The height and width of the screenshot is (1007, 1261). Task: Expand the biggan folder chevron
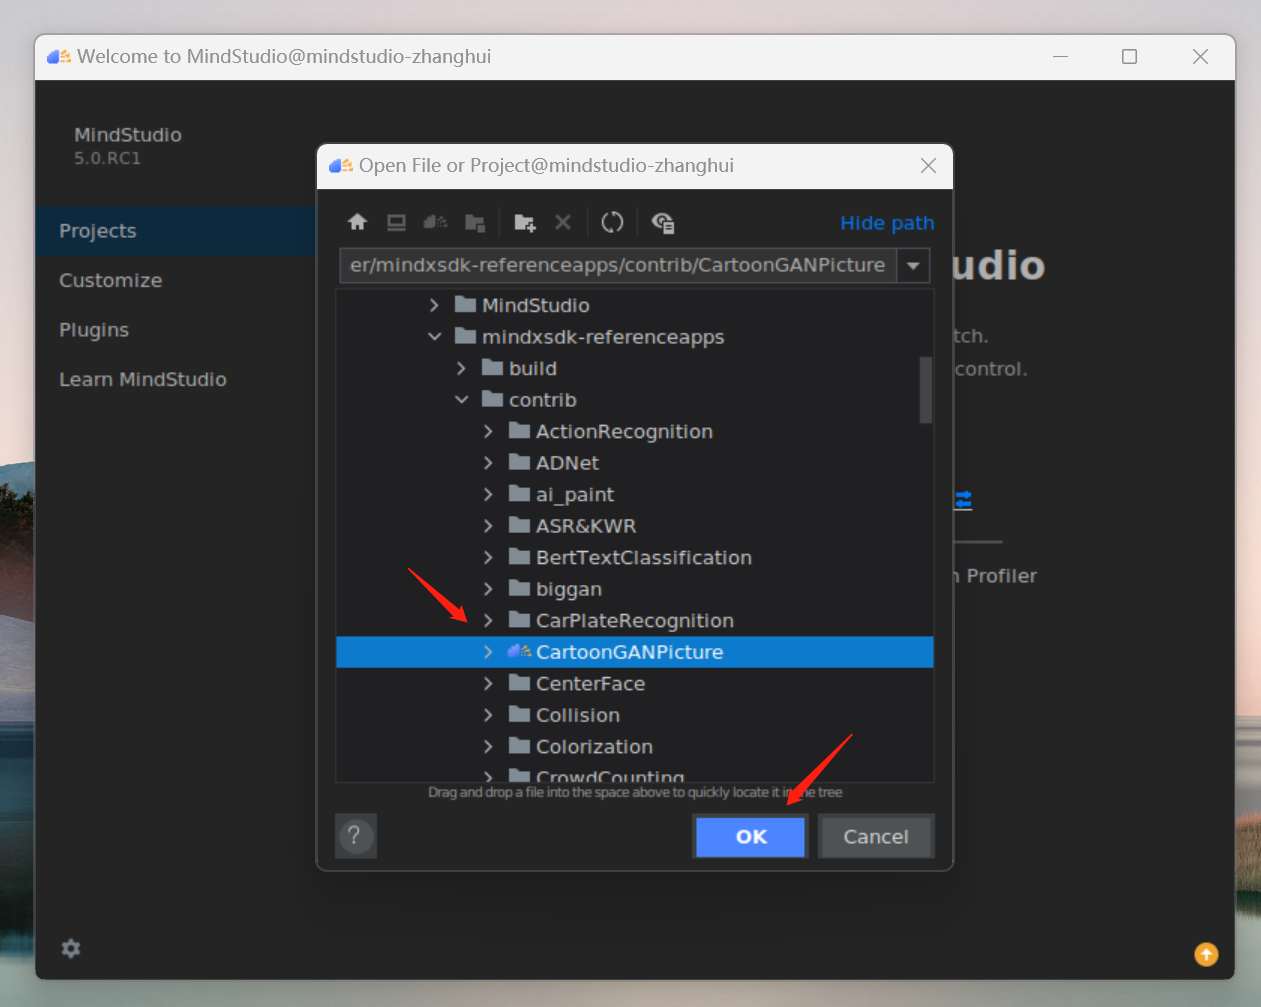488,589
